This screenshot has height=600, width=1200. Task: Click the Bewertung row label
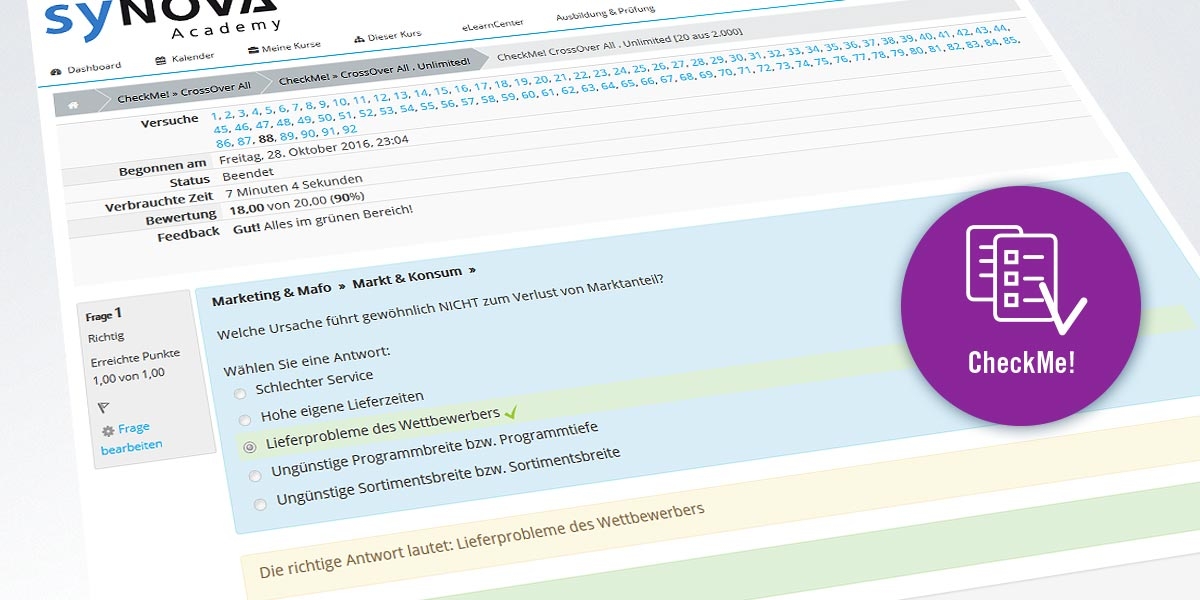click(181, 218)
